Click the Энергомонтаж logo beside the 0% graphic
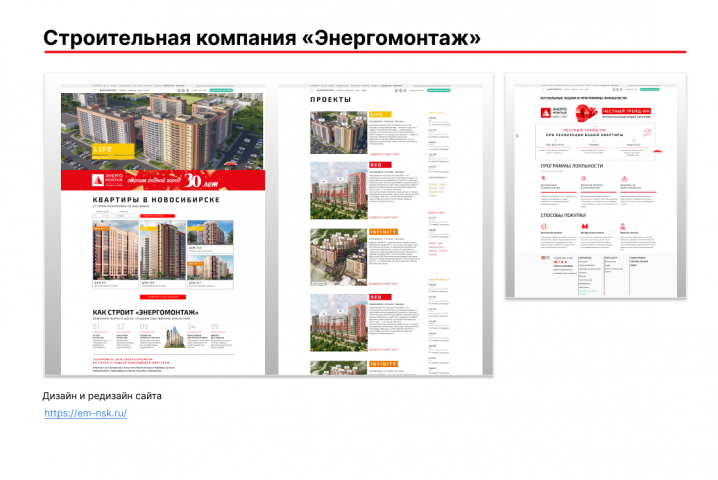This screenshot has height=480, width=718. [x=554, y=113]
